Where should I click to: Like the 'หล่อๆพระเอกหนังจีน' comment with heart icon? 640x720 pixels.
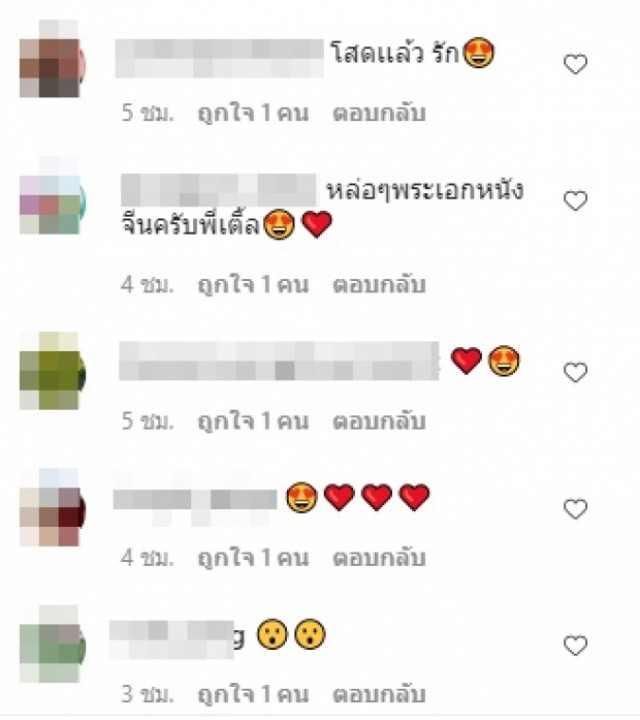pyautogui.click(x=575, y=201)
